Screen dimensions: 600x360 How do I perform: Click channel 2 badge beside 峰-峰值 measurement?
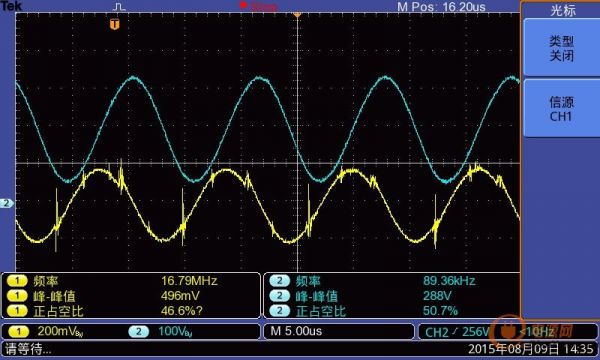click(x=280, y=296)
